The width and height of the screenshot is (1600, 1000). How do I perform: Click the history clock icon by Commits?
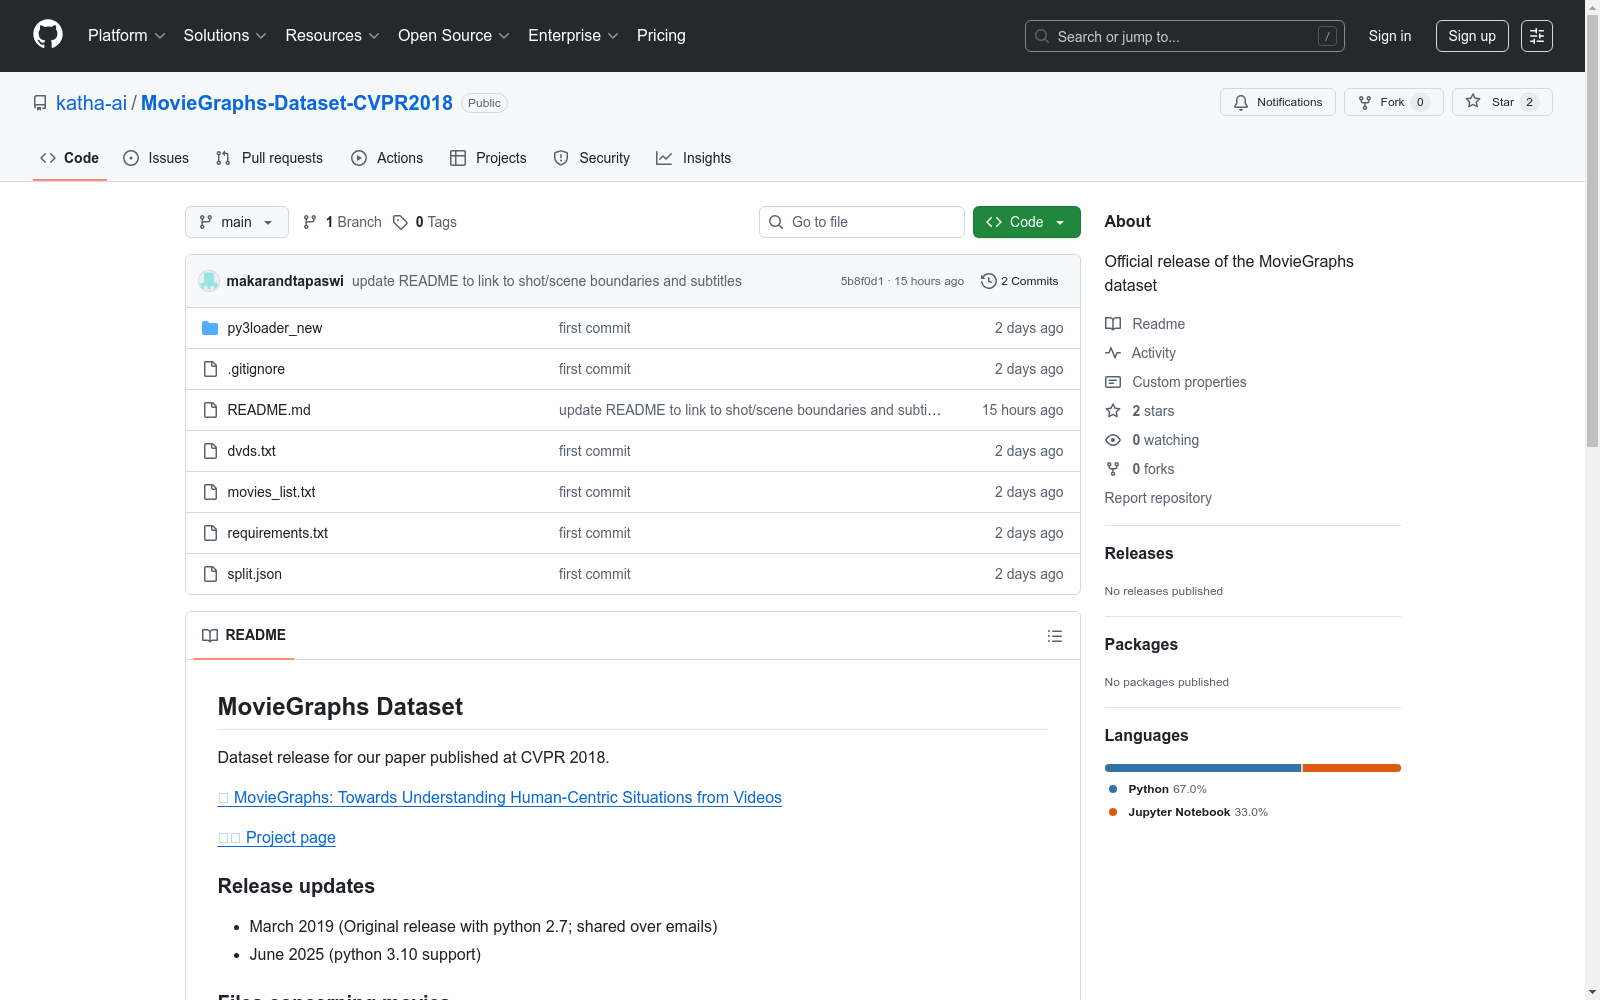pos(989,281)
